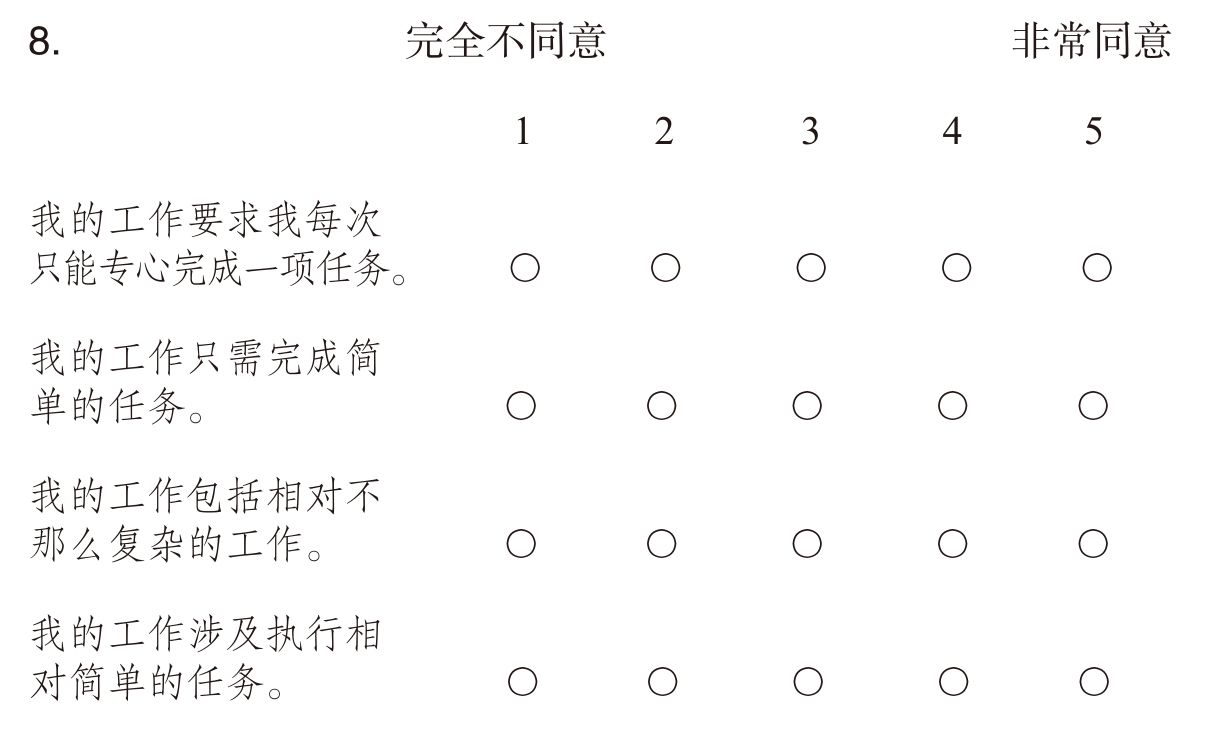
Task: Select rating 1 for 每次只能专心完成一项任务
Action: pyautogui.click(x=525, y=268)
